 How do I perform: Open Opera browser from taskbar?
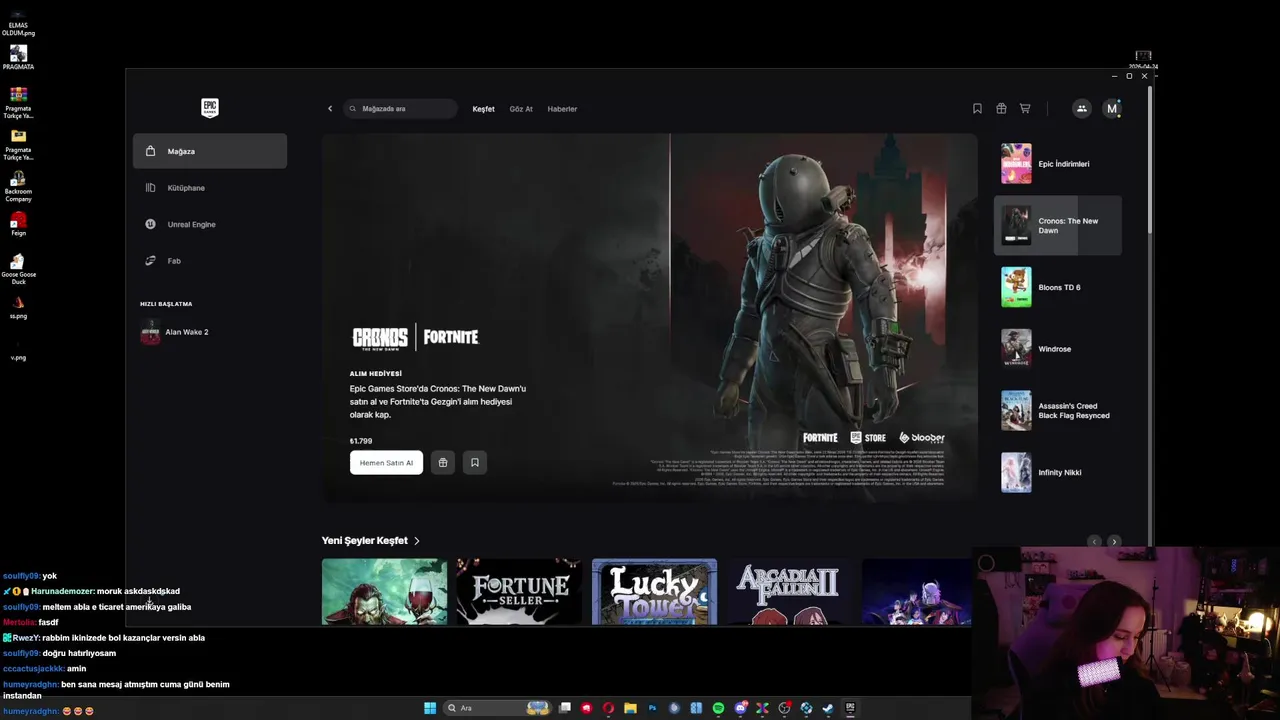click(608, 708)
